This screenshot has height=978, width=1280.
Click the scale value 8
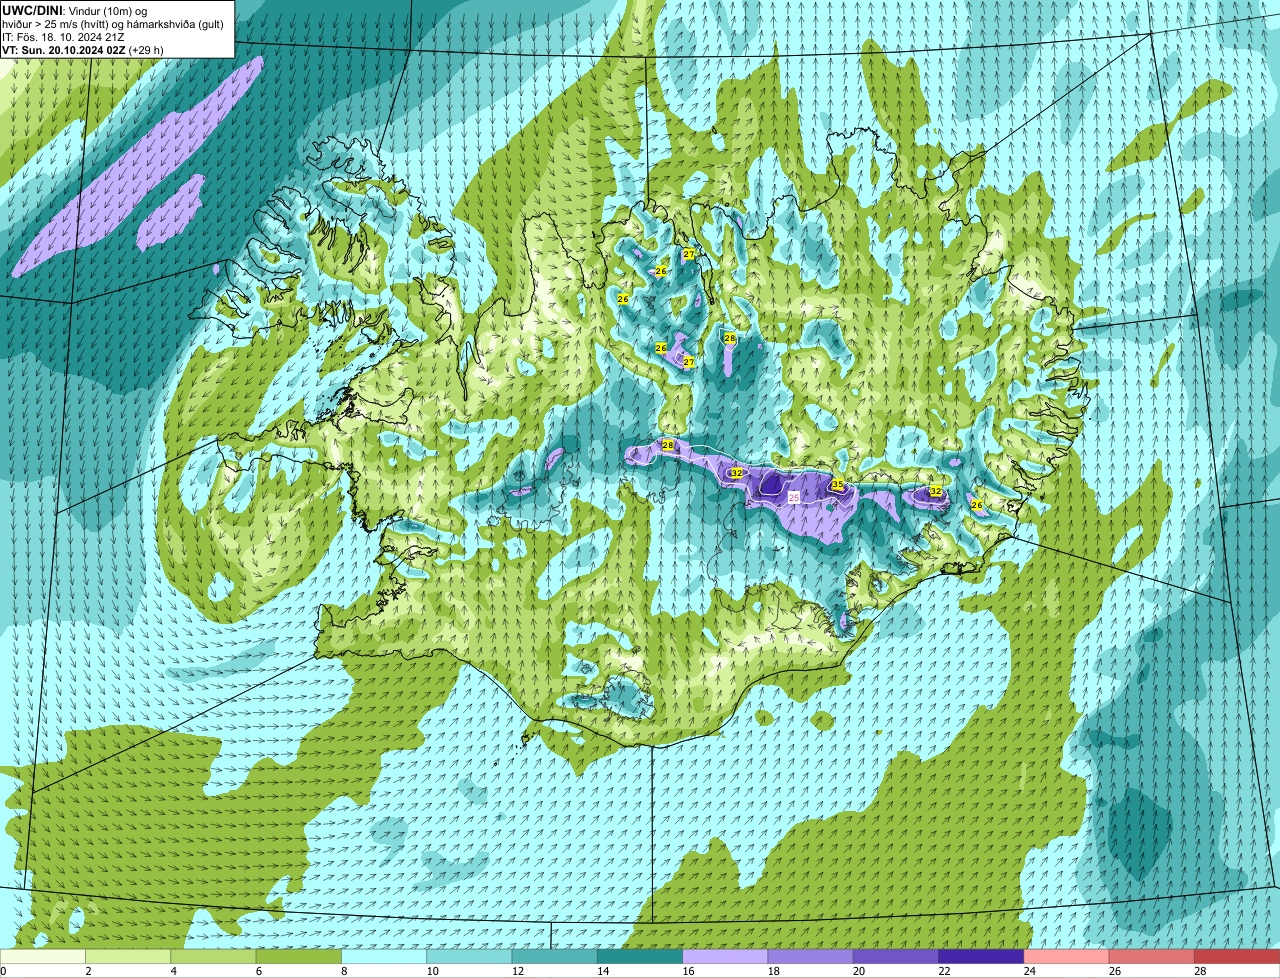pyautogui.click(x=344, y=971)
